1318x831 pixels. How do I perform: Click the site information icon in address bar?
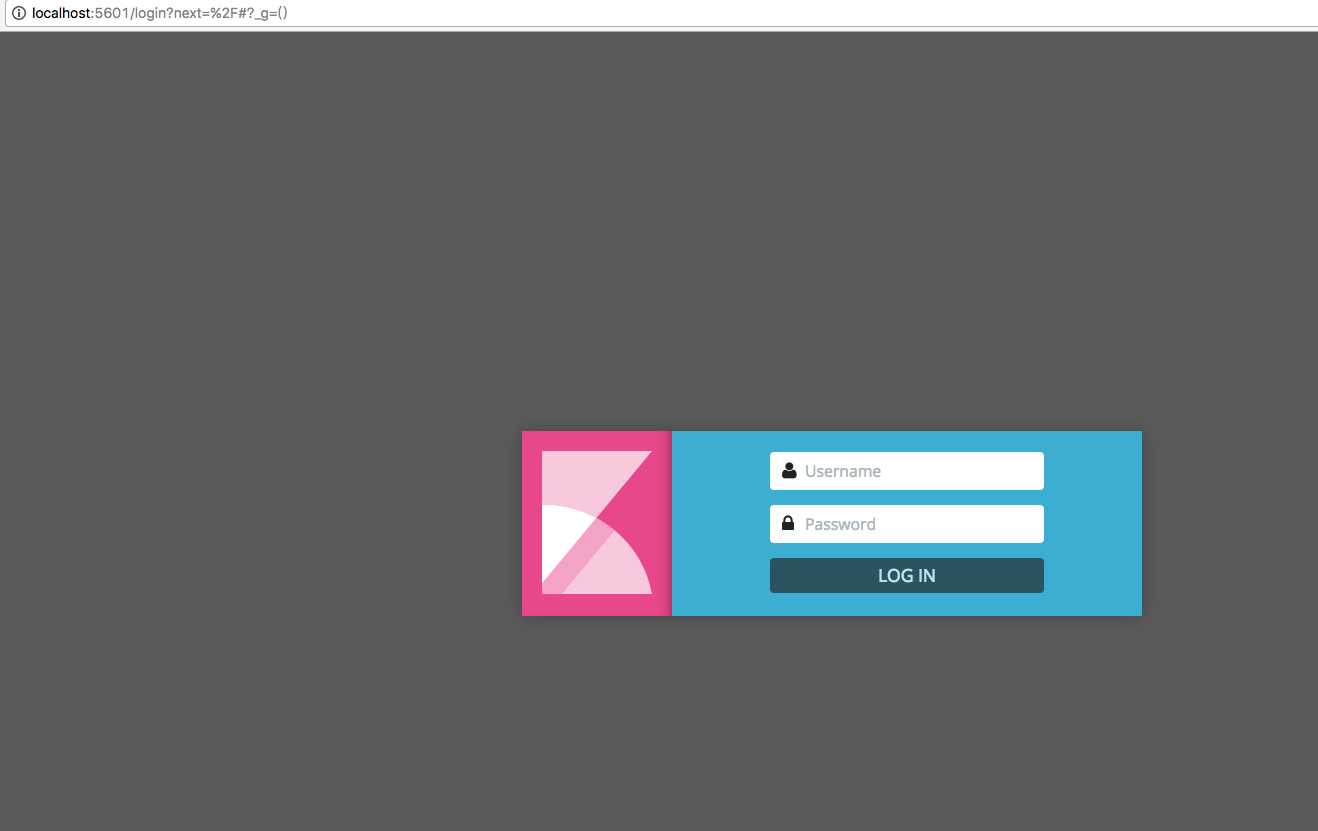[18, 13]
